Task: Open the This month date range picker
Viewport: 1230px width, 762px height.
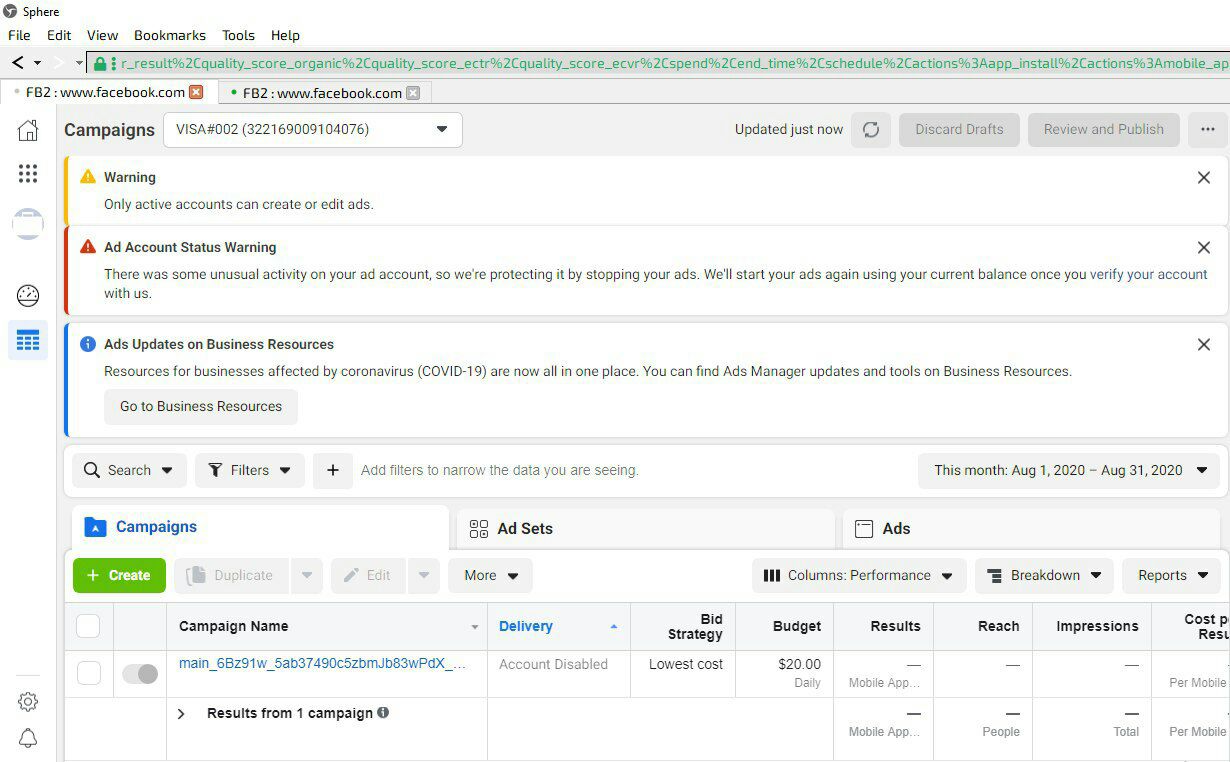Action: point(1070,470)
